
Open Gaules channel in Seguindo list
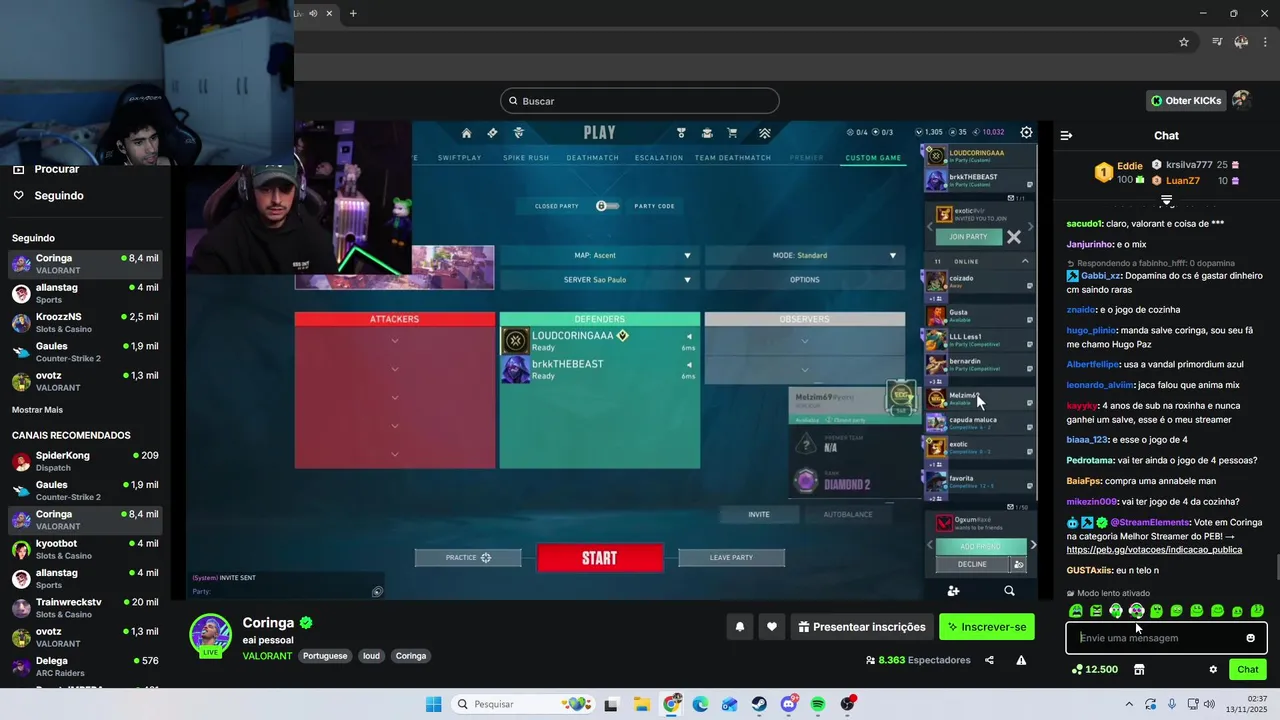[85, 351]
